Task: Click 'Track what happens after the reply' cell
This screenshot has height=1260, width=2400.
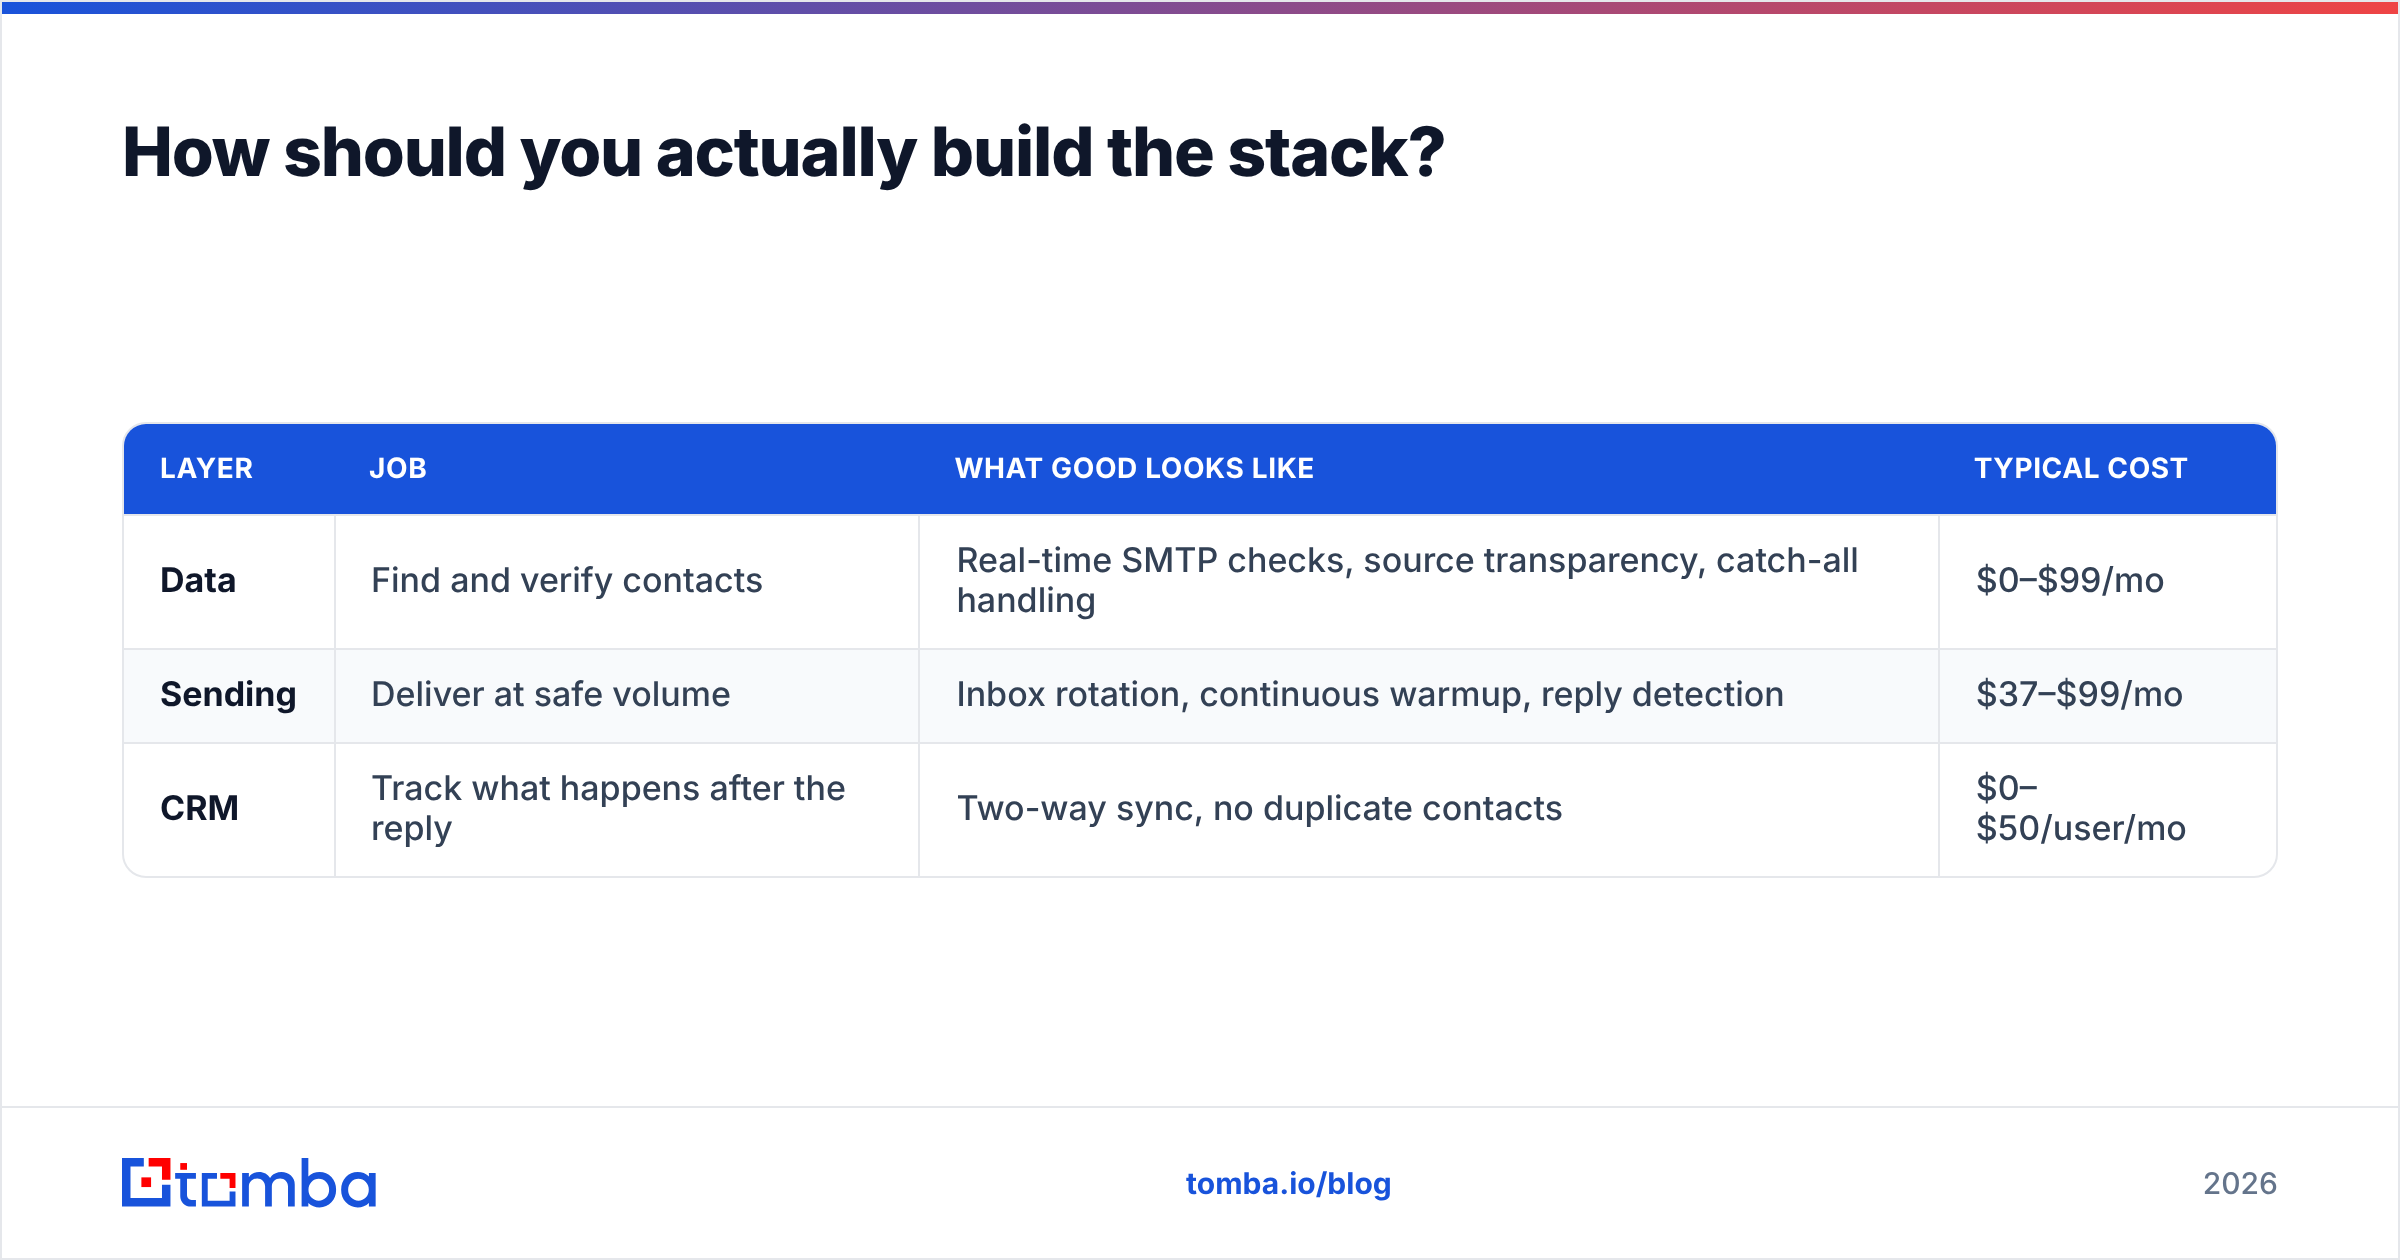Action: pos(627,809)
